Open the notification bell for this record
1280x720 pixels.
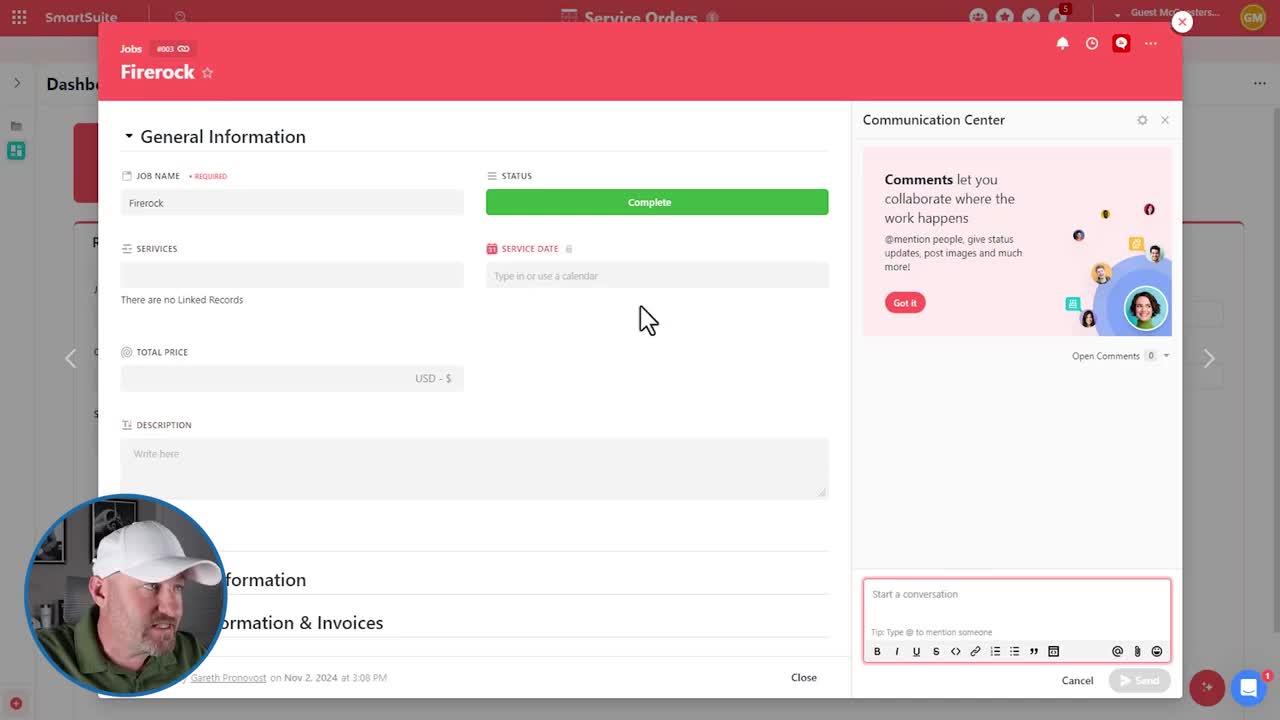tap(1063, 44)
